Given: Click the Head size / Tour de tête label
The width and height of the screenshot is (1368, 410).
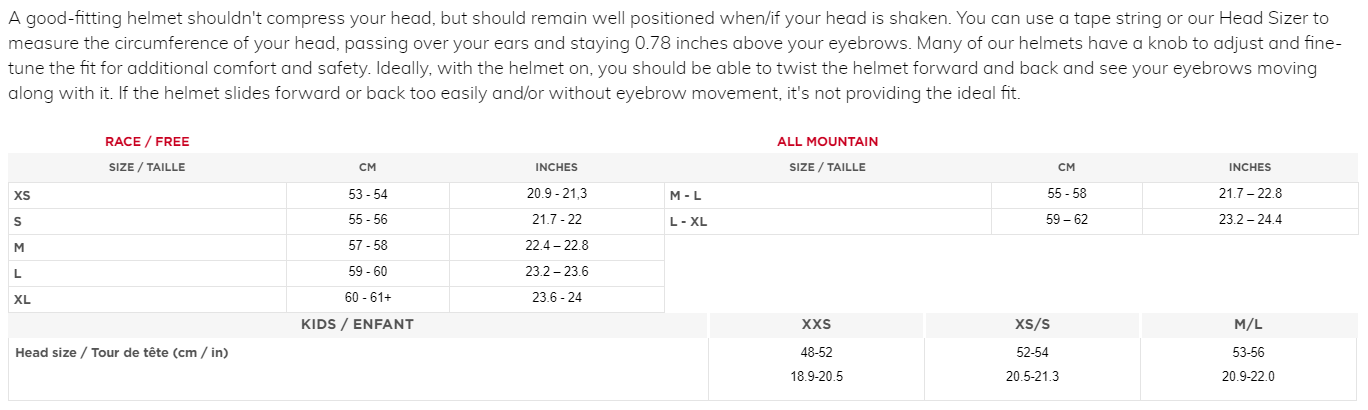Looking at the screenshot, I should point(121,352).
